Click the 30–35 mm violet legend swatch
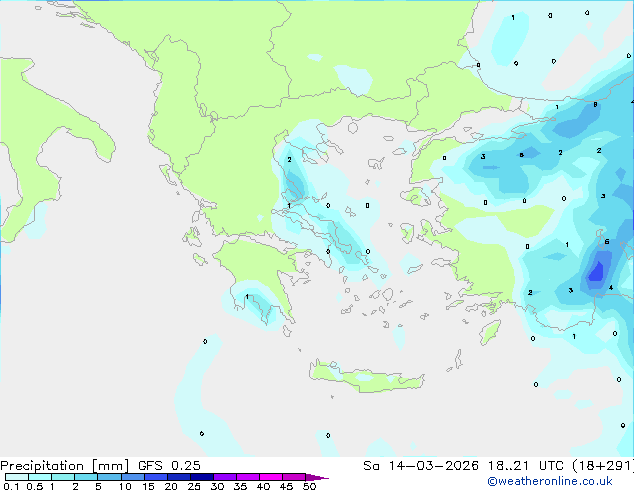This screenshot has width=634, height=490. (225, 477)
